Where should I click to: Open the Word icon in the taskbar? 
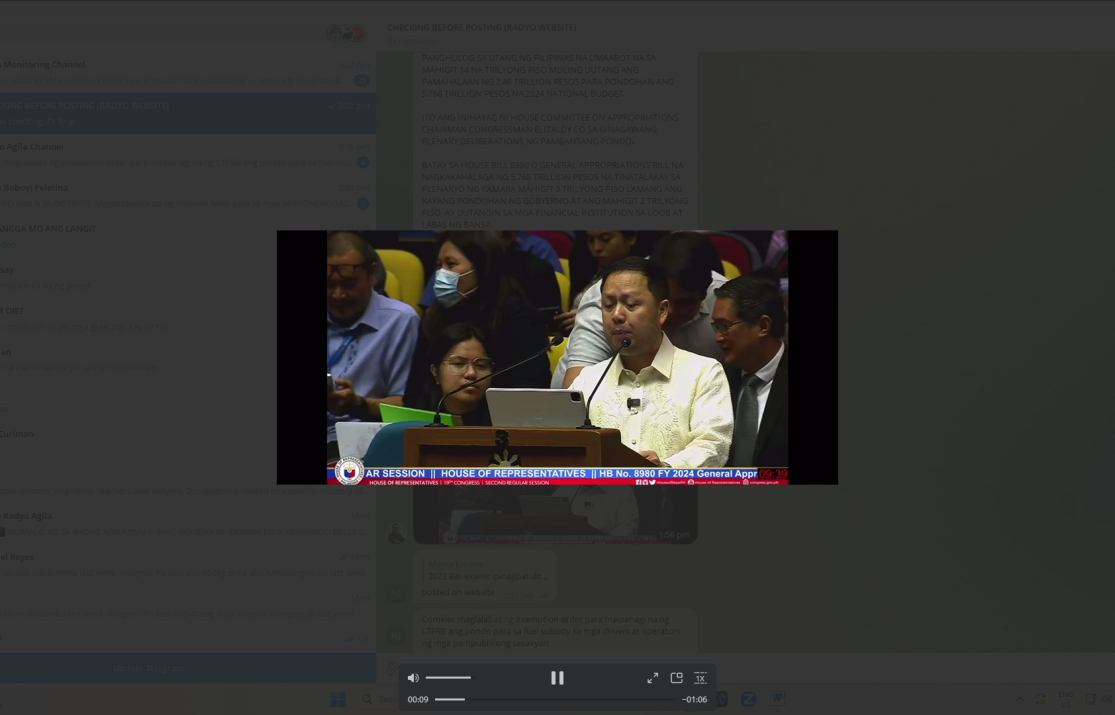[x=777, y=698]
